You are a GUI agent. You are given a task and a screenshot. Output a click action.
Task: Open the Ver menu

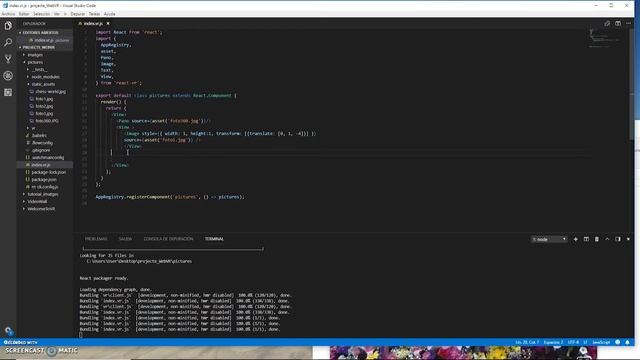[57, 14]
